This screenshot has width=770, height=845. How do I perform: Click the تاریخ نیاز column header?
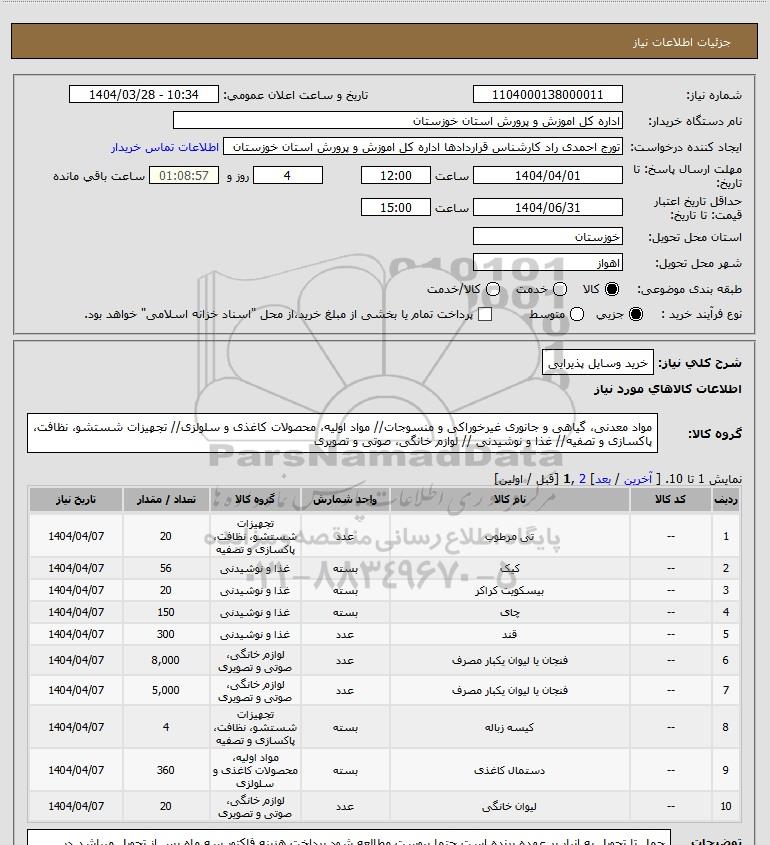click(x=76, y=500)
